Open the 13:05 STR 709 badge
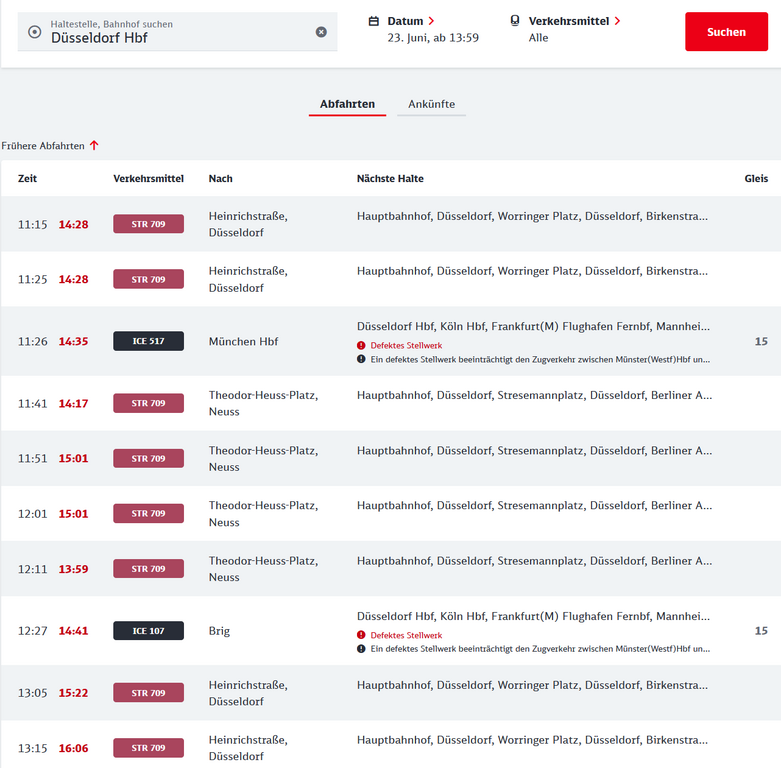Viewport: 781px width, 768px height. (148, 693)
